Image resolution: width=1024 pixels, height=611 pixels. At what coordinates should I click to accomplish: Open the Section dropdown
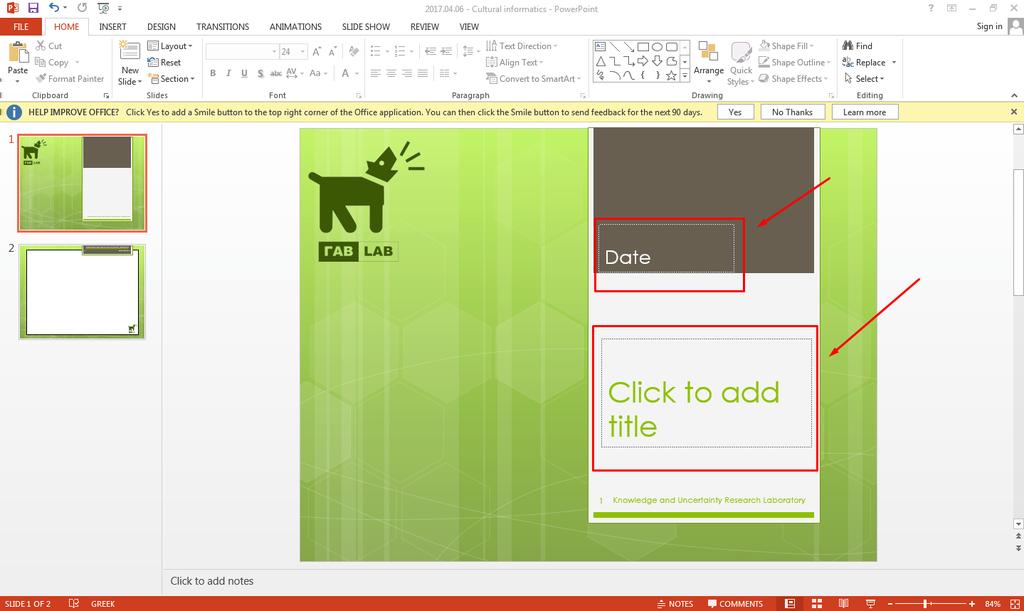171,78
